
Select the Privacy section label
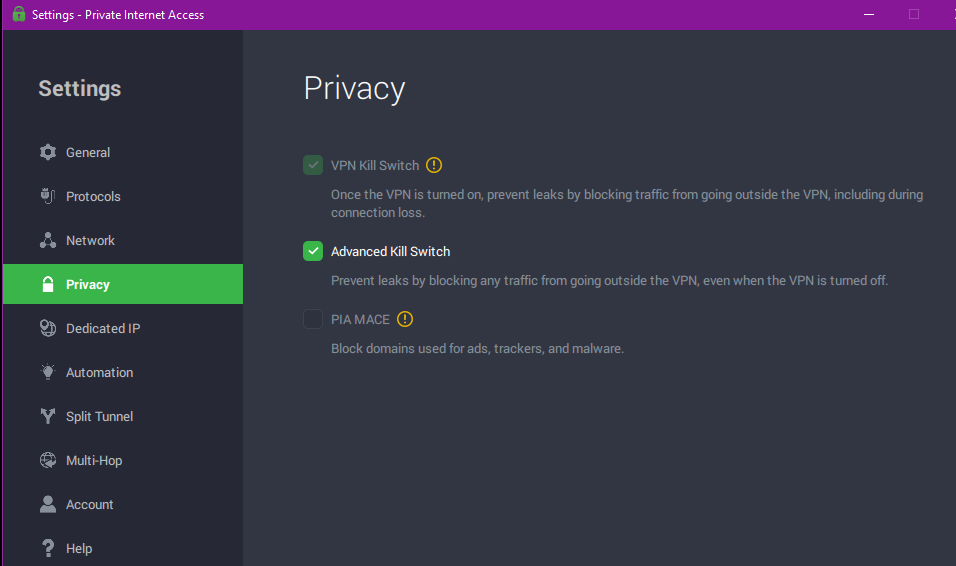coord(88,284)
